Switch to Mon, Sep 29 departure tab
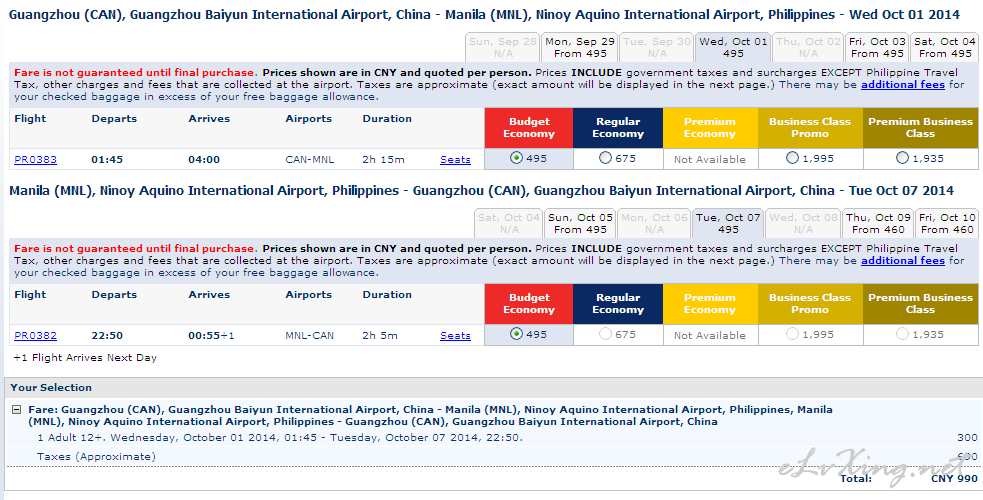 pos(580,48)
